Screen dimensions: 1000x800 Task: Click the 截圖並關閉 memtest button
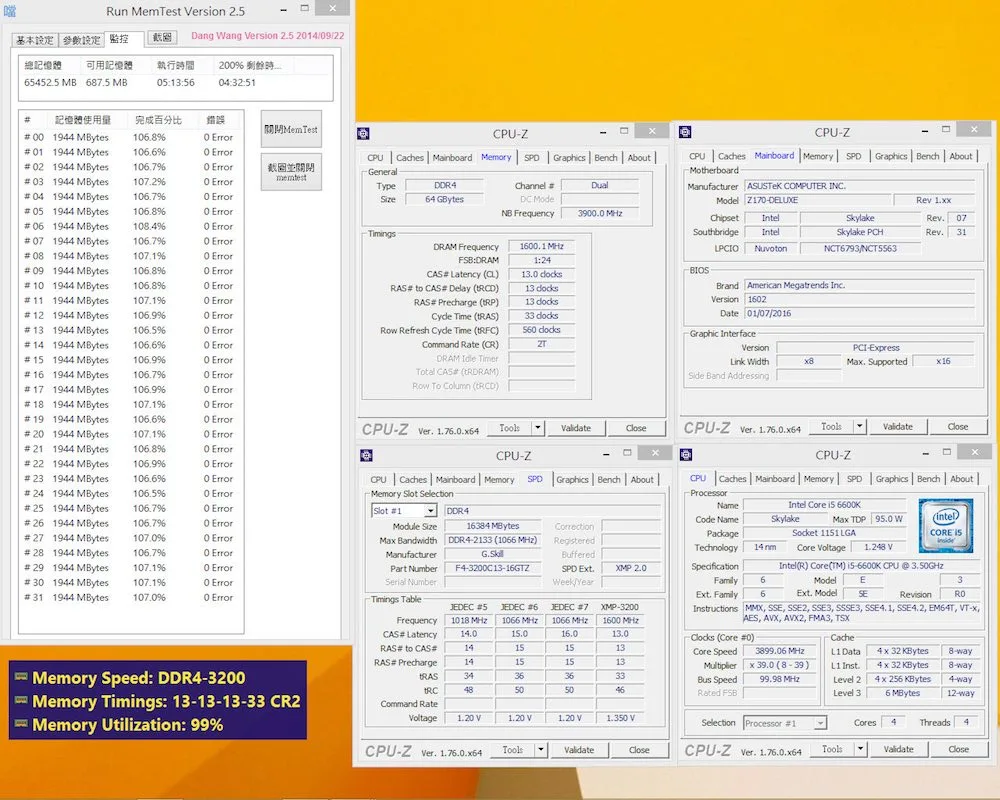point(291,172)
